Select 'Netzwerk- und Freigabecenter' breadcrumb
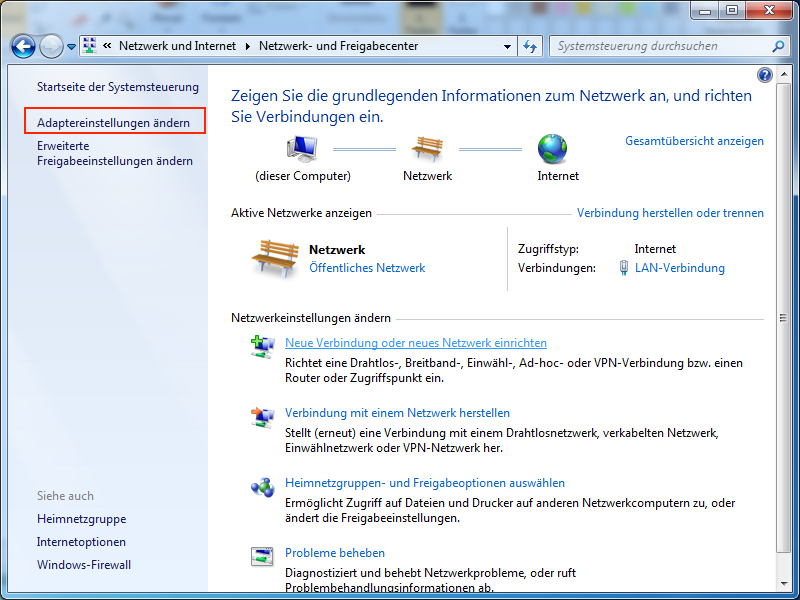Screen dimensions: 800x600 [339, 46]
